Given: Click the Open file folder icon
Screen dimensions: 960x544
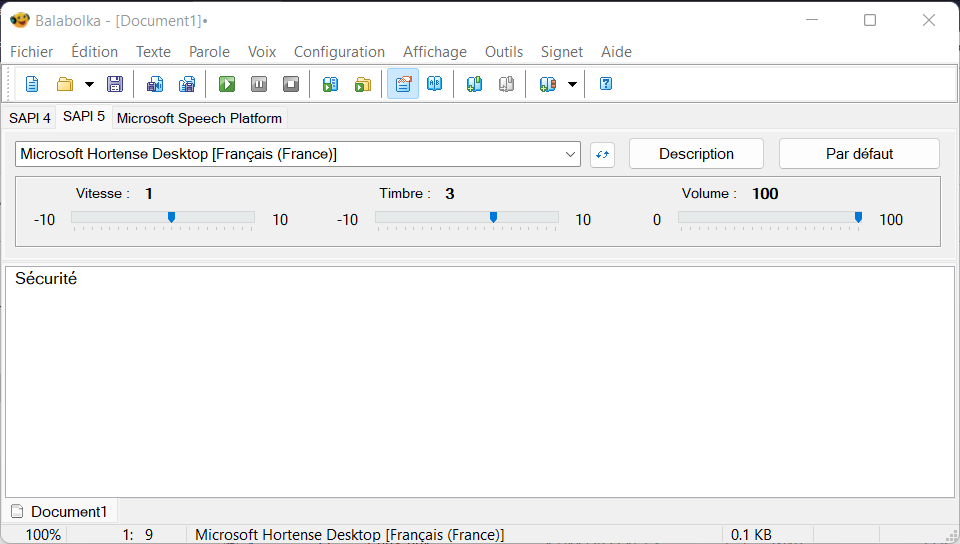Looking at the screenshot, I should click(65, 84).
